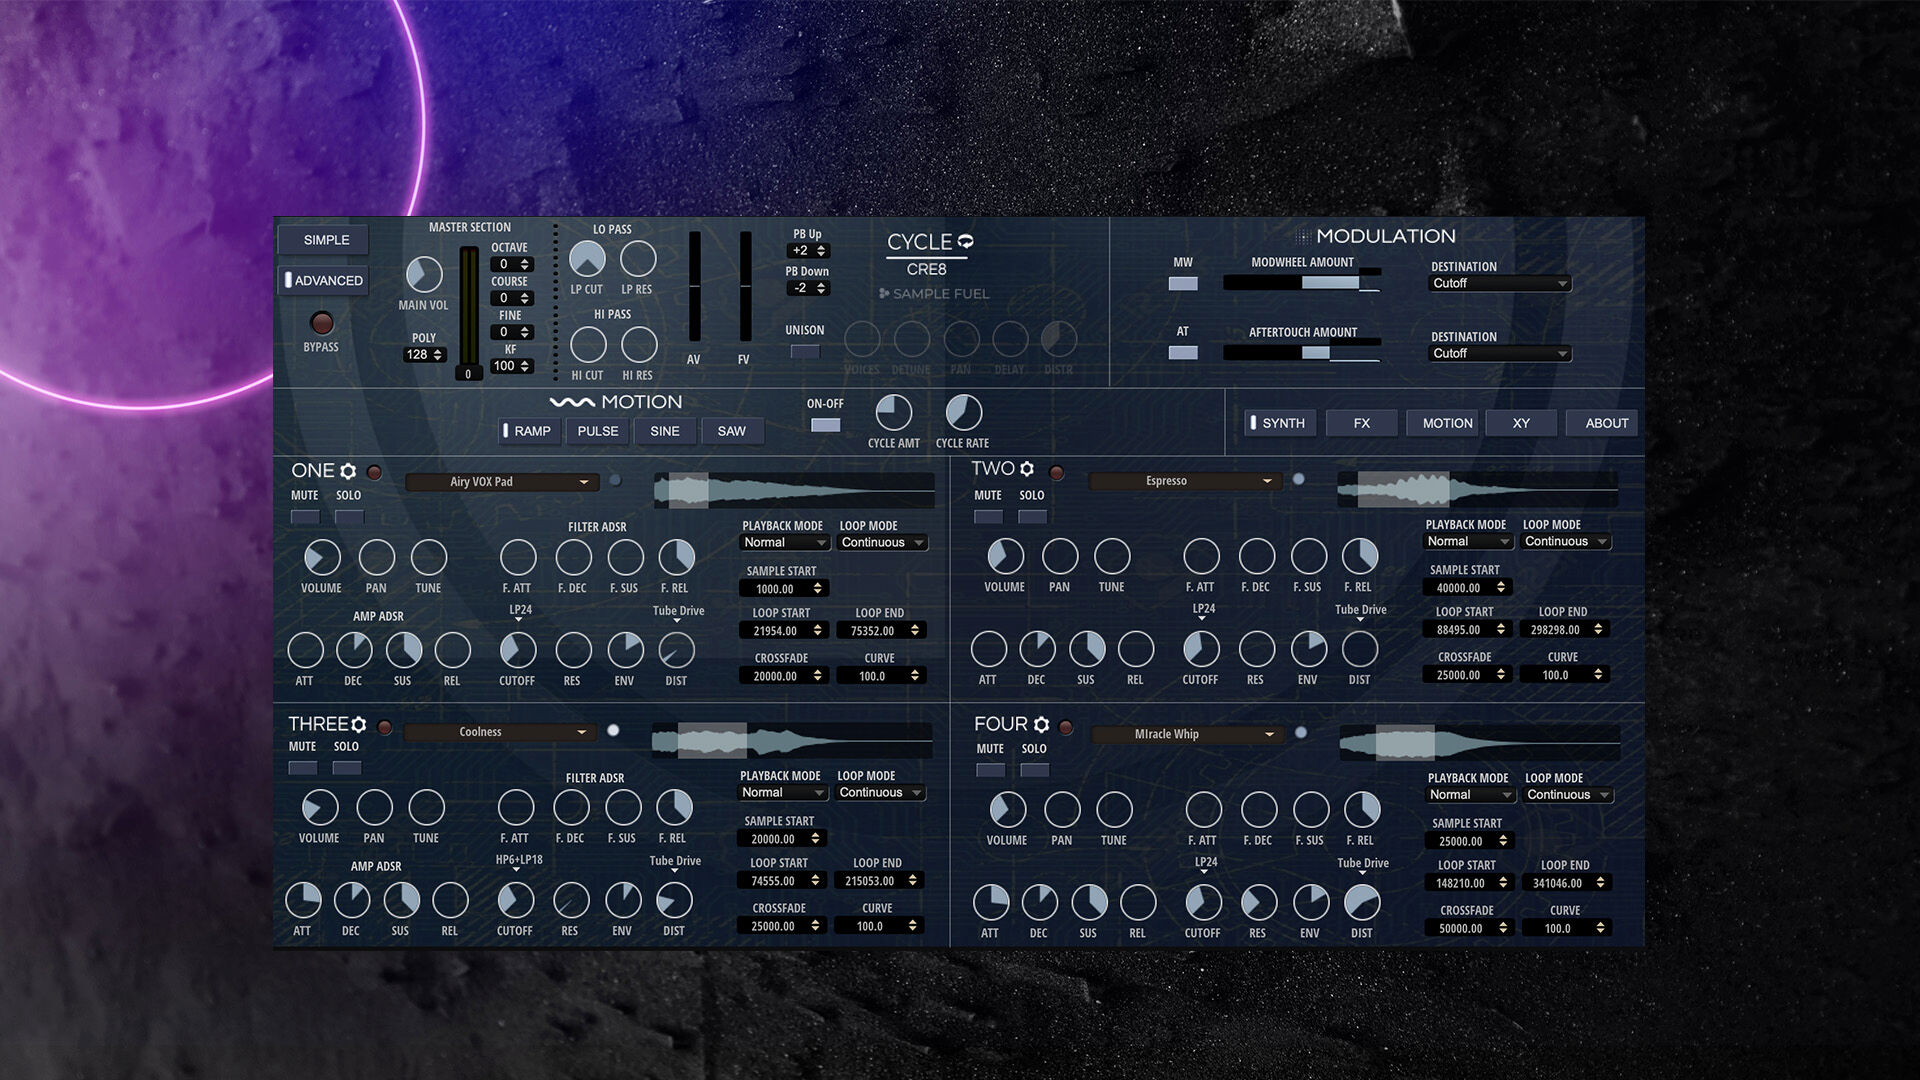
Task: Click the F. REL knob in layer TWO
Action: click(x=1360, y=556)
